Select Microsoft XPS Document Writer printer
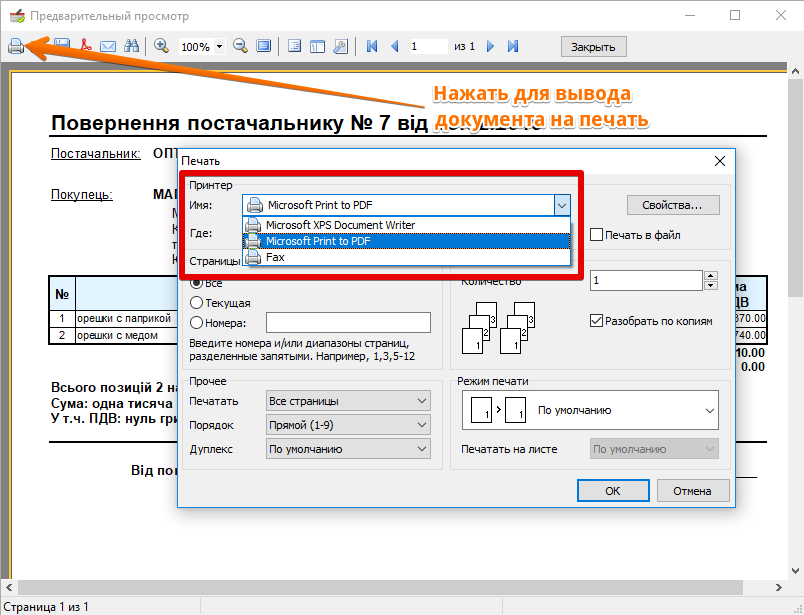The image size is (804, 615). tap(407, 225)
